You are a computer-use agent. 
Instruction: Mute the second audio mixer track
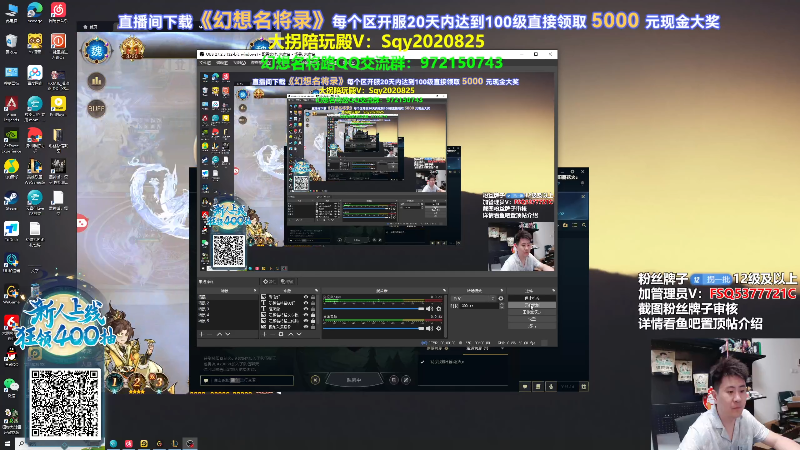pos(430,329)
